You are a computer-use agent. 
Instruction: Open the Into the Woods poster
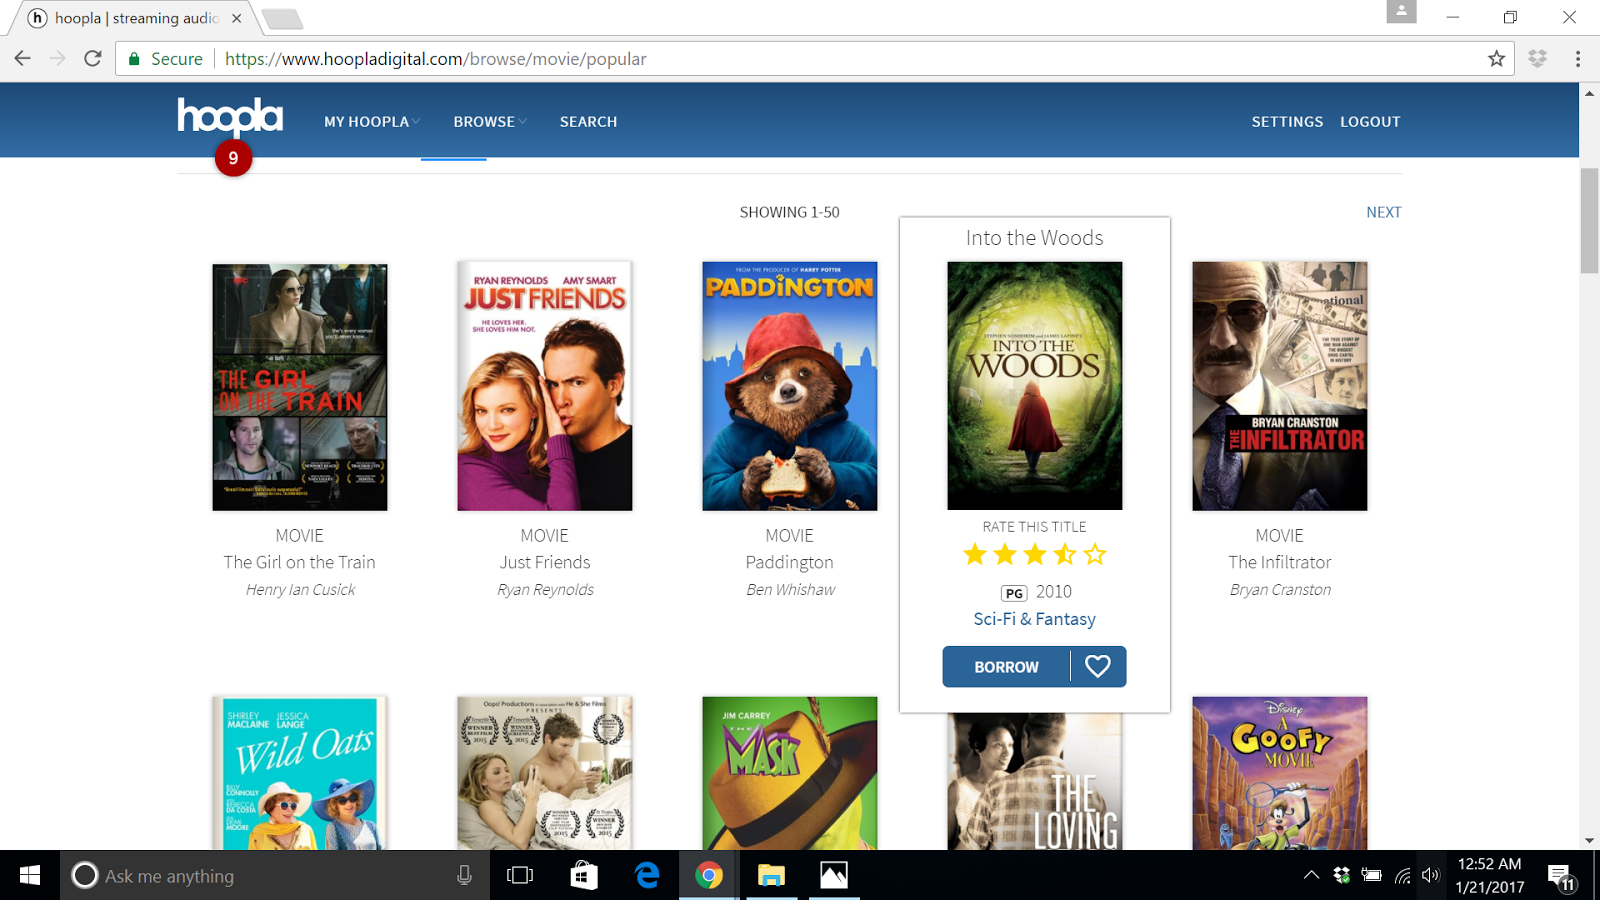coord(1035,386)
